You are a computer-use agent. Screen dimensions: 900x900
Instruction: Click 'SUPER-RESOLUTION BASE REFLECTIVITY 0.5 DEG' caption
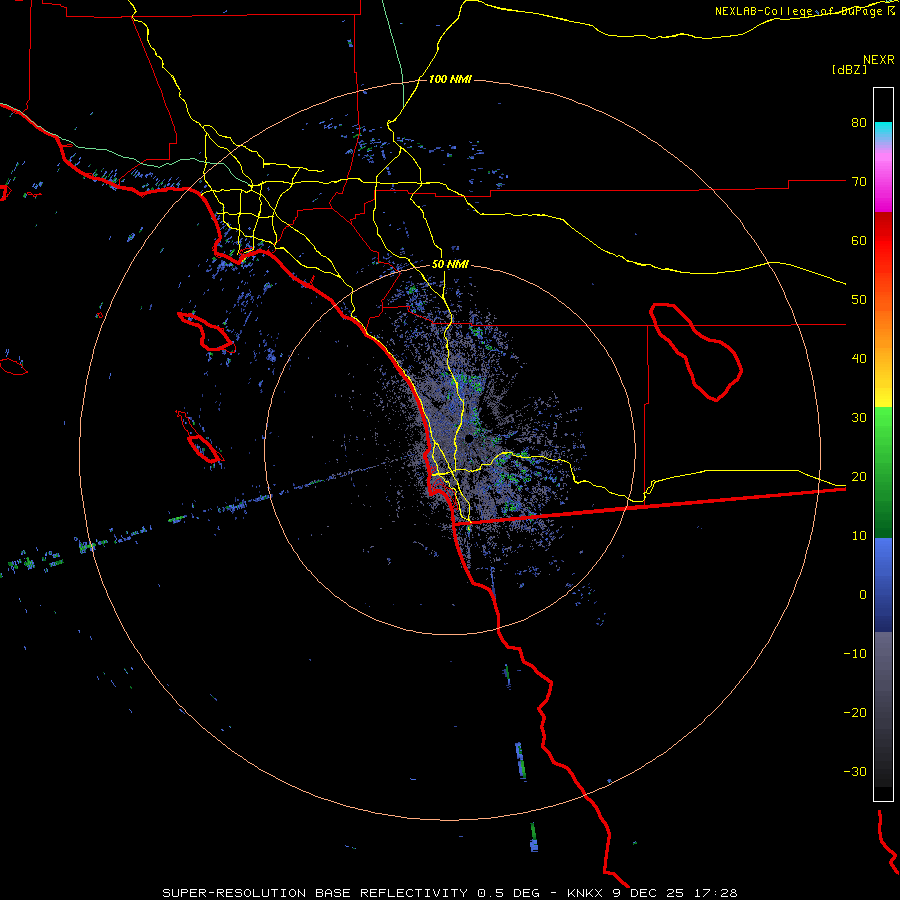click(x=351, y=893)
